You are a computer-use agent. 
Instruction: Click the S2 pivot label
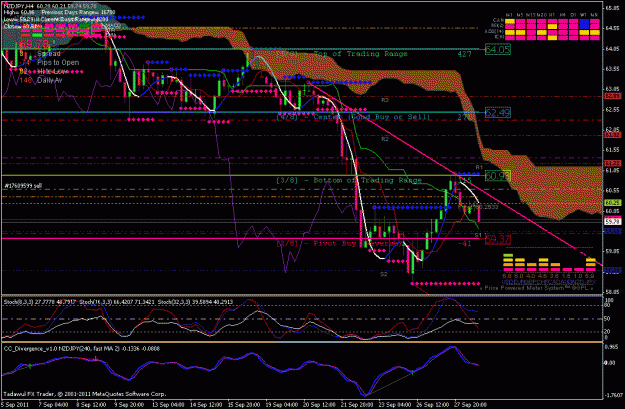pos(383,274)
